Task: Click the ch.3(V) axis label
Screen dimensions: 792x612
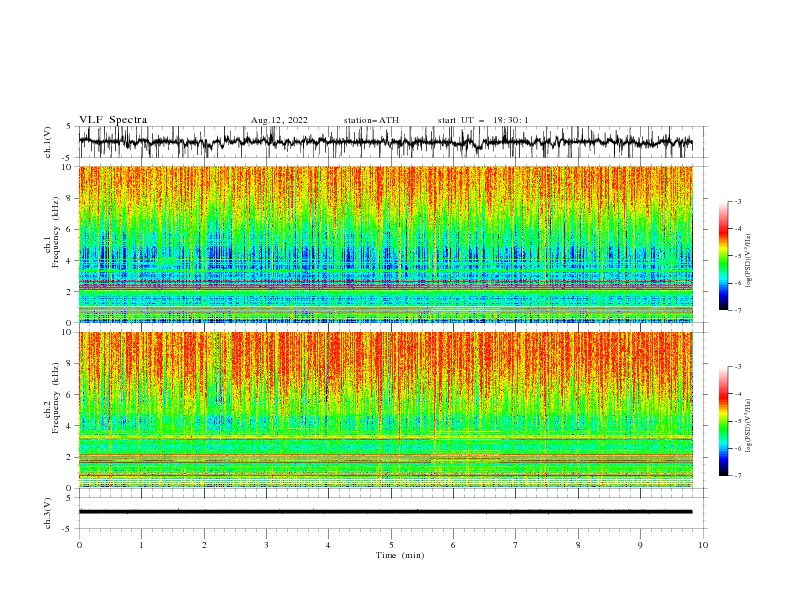Action: point(48,513)
